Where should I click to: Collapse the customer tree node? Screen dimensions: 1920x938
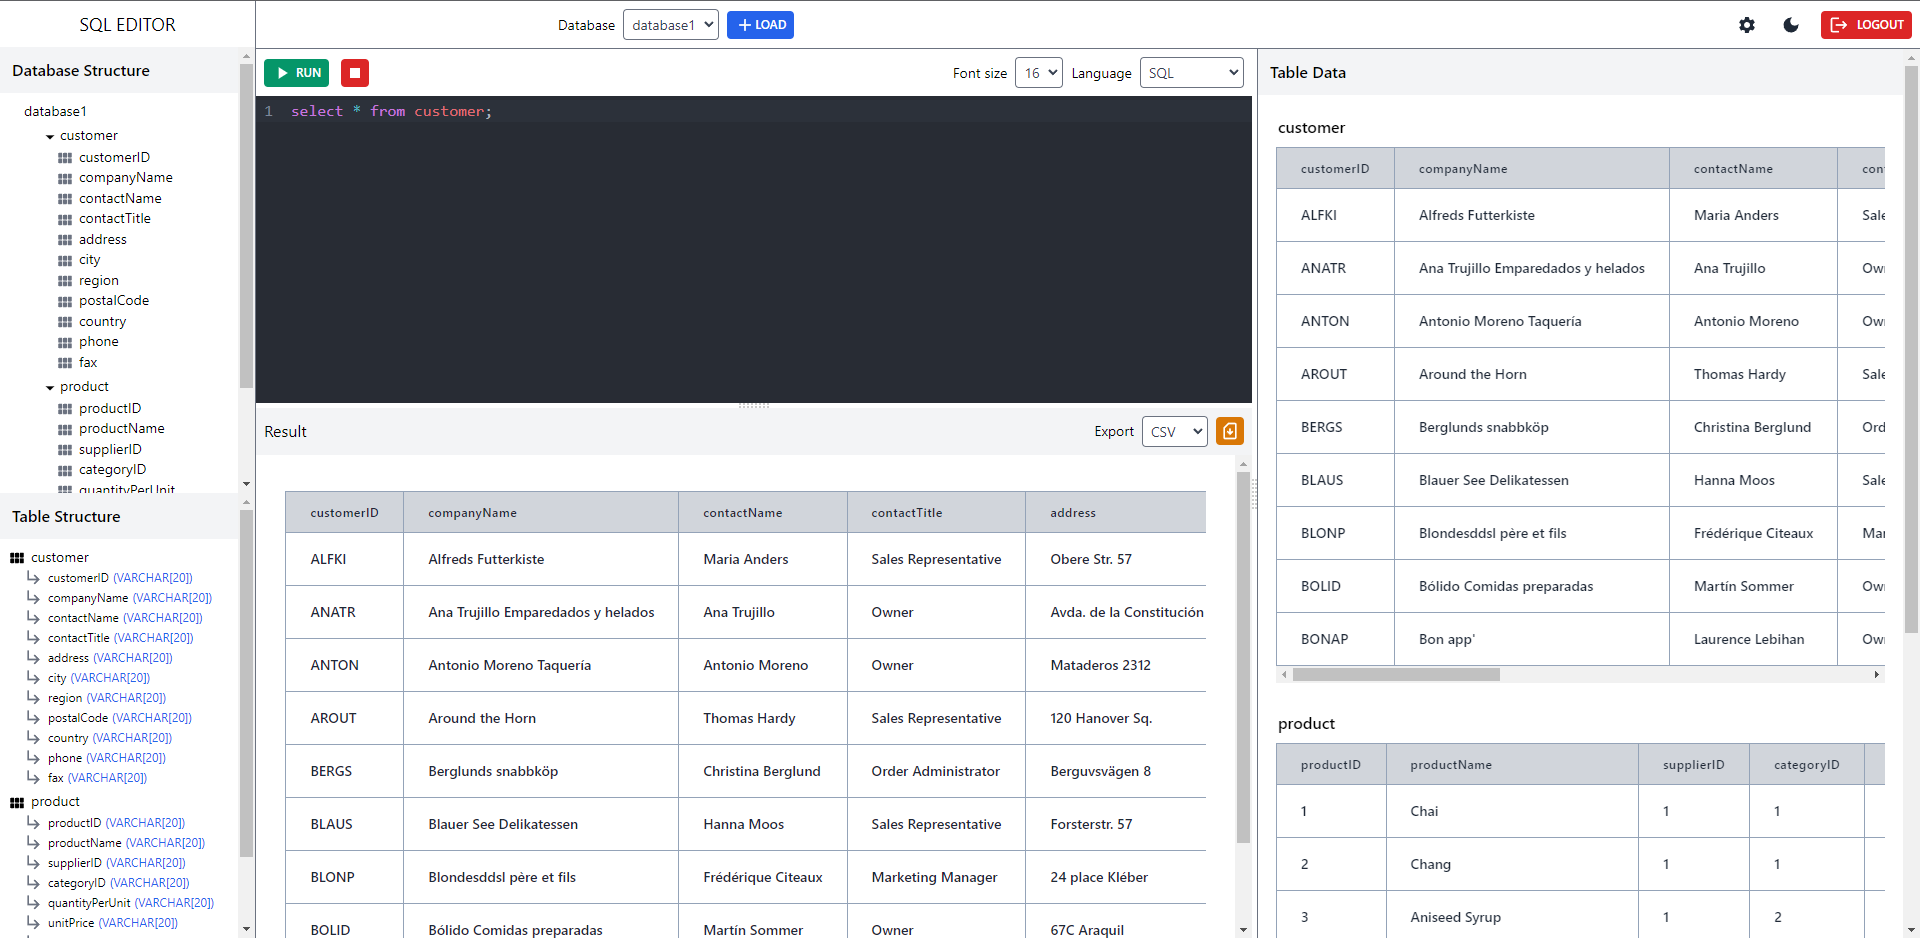[x=50, y=136]
